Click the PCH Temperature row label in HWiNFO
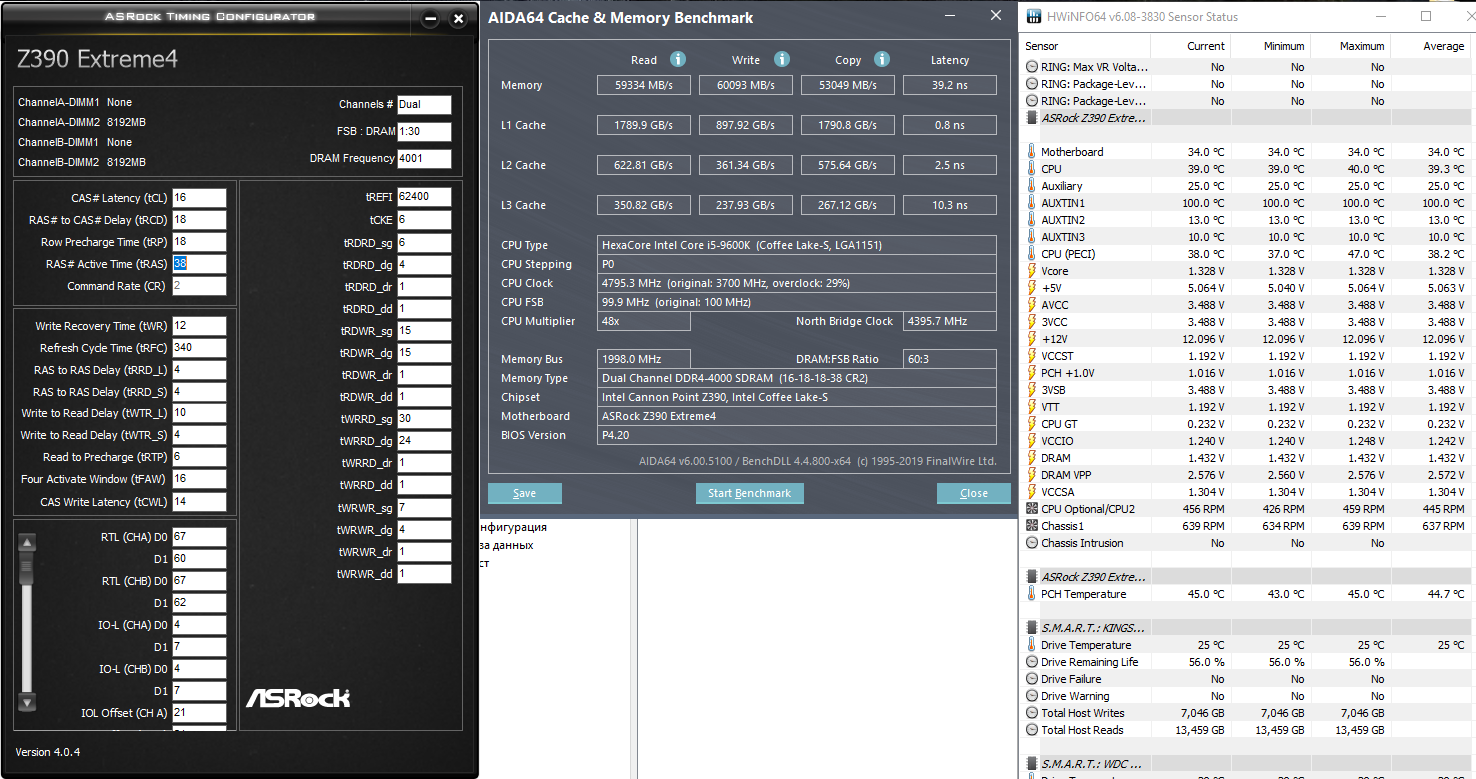Viewport: 1476px width, 779px height. 1083,594
